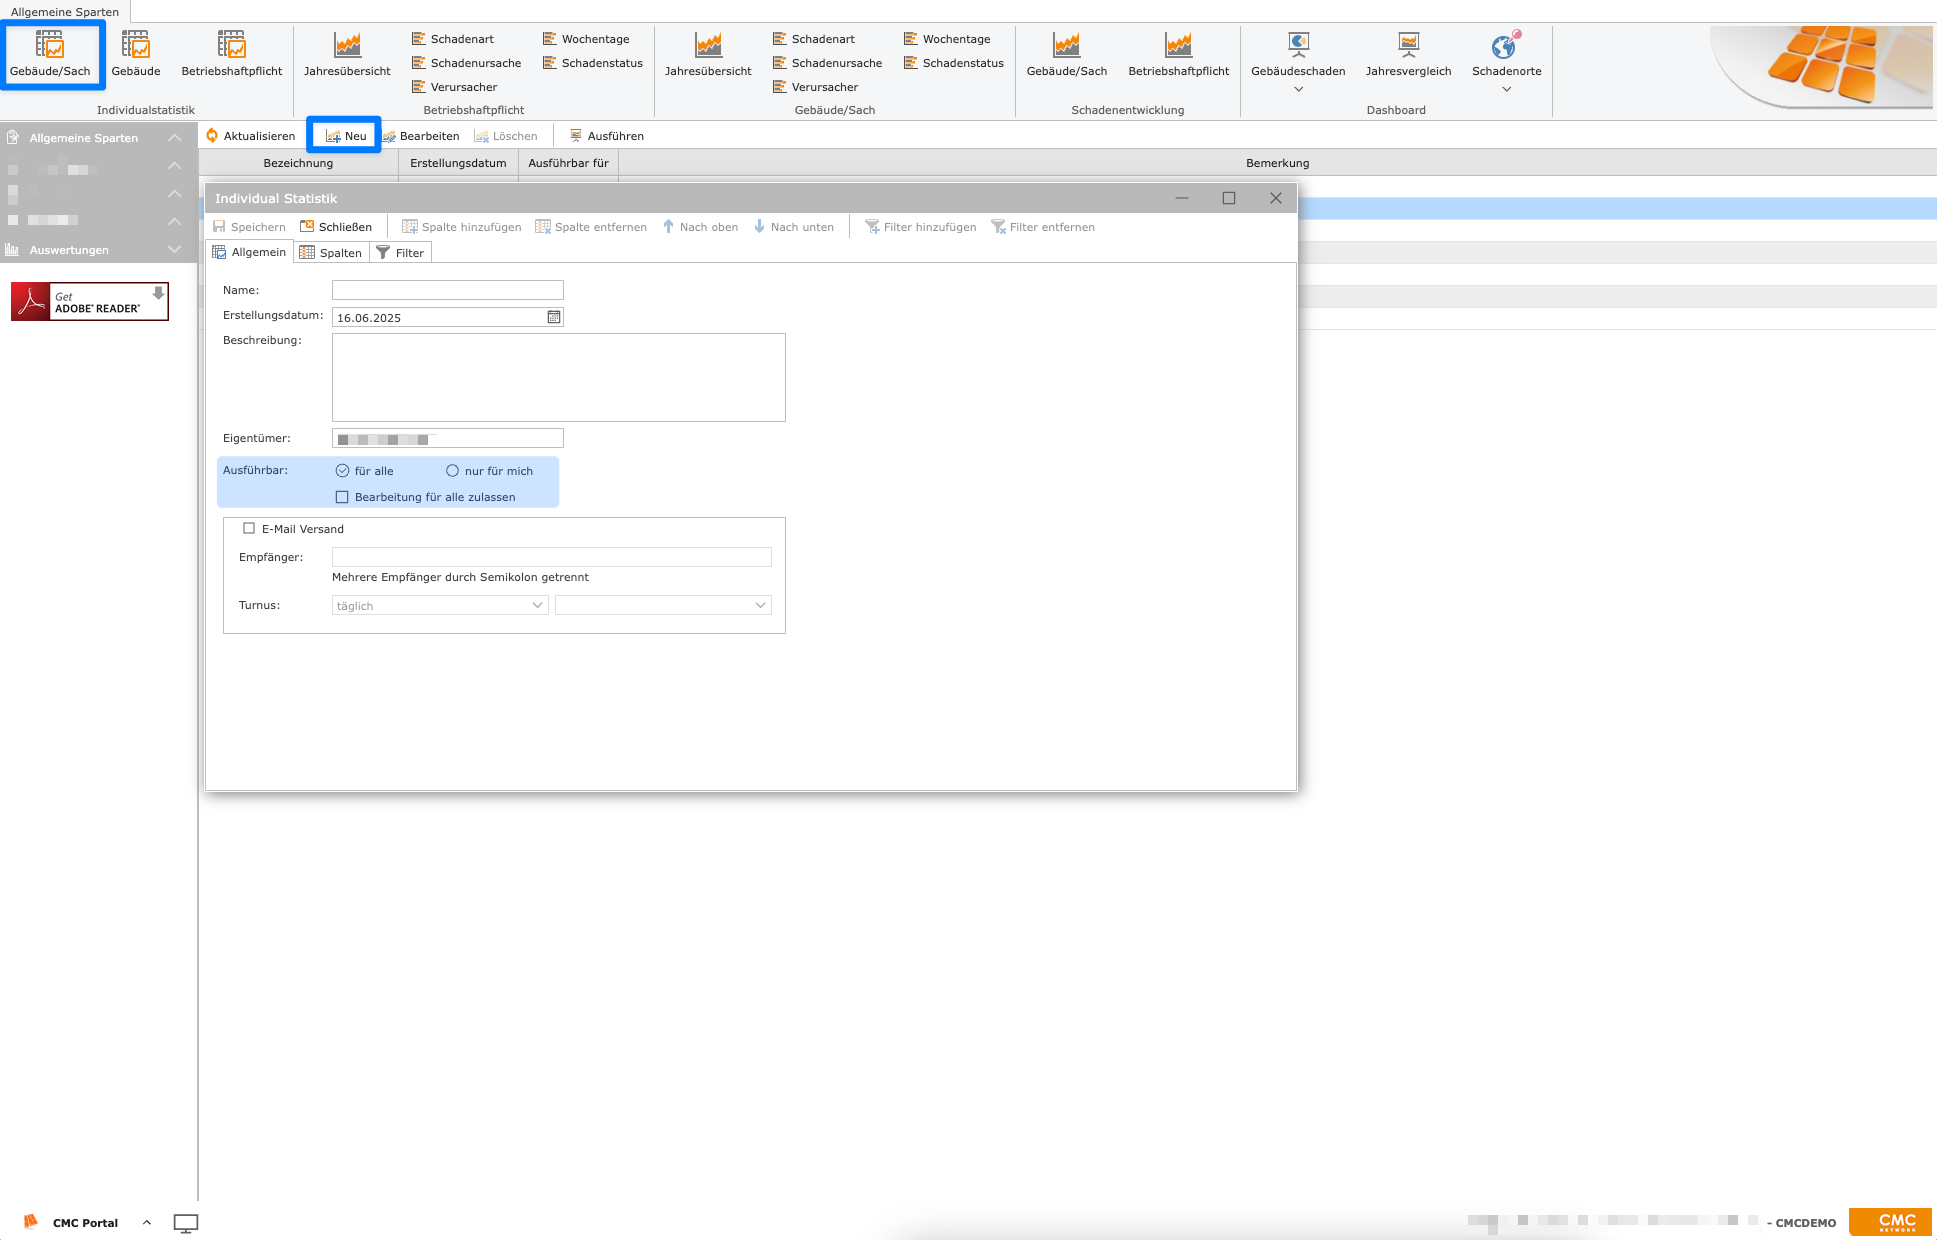Expand the Auswertungen sidebar section
The image size is (1937, 1240).
click(x=175, y=250)
